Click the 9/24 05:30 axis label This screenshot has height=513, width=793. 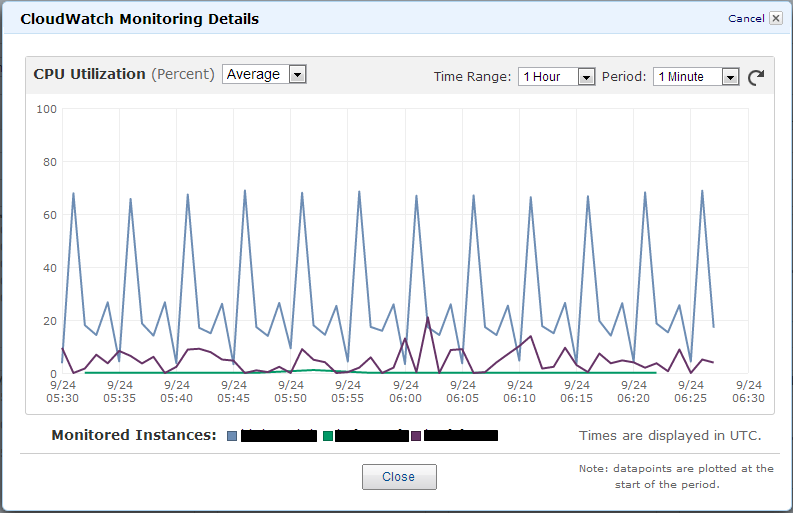[x=63, y=392]
